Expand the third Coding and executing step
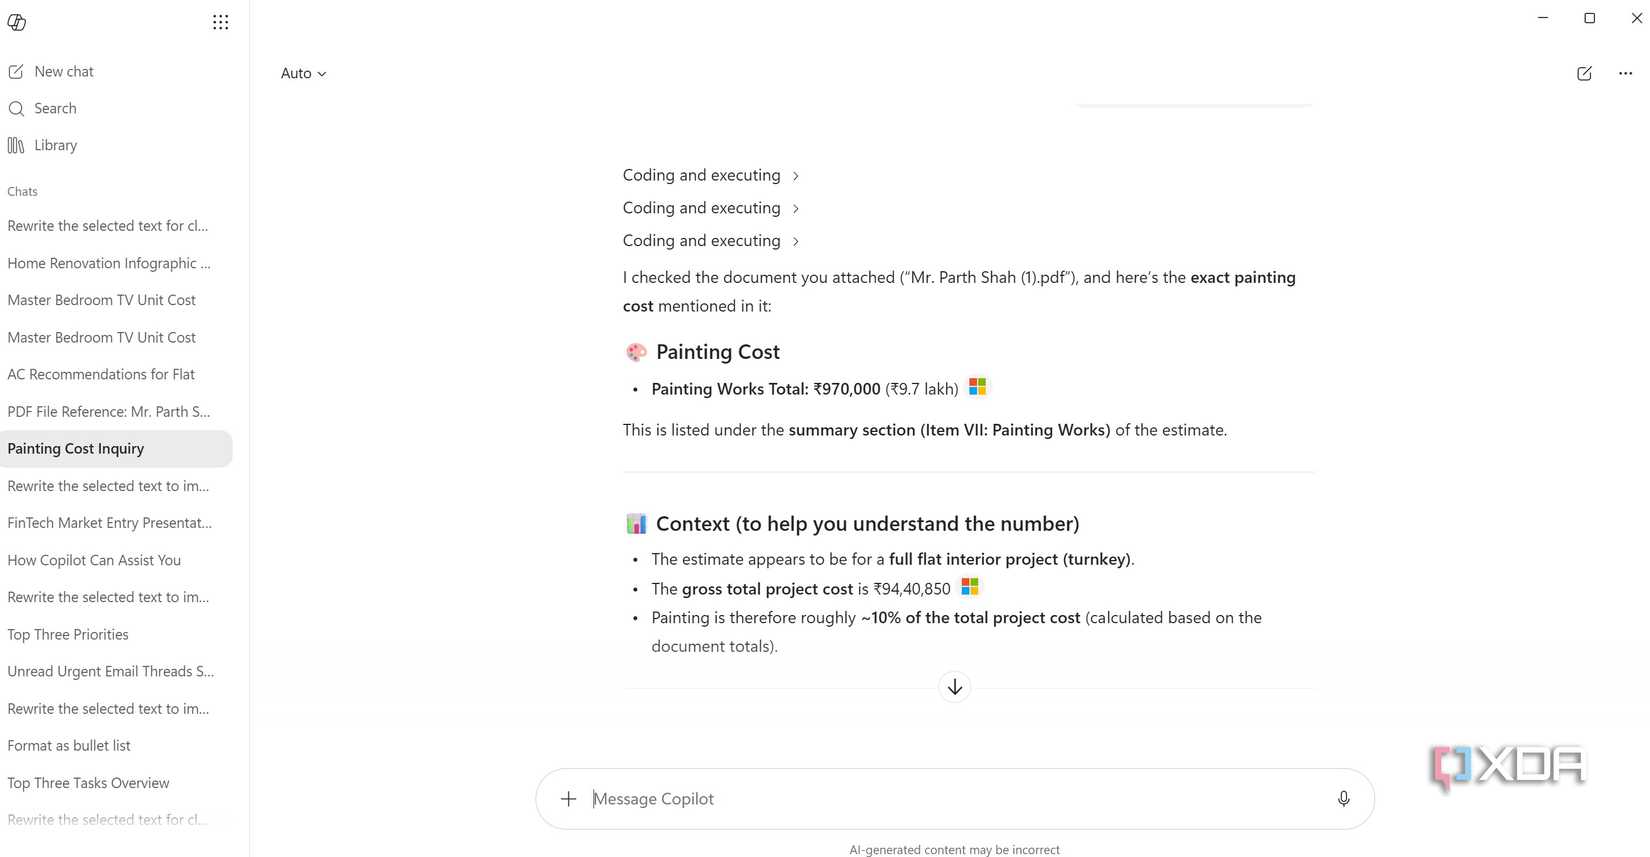Screen dimensions: 1650x857 point(711,241)
